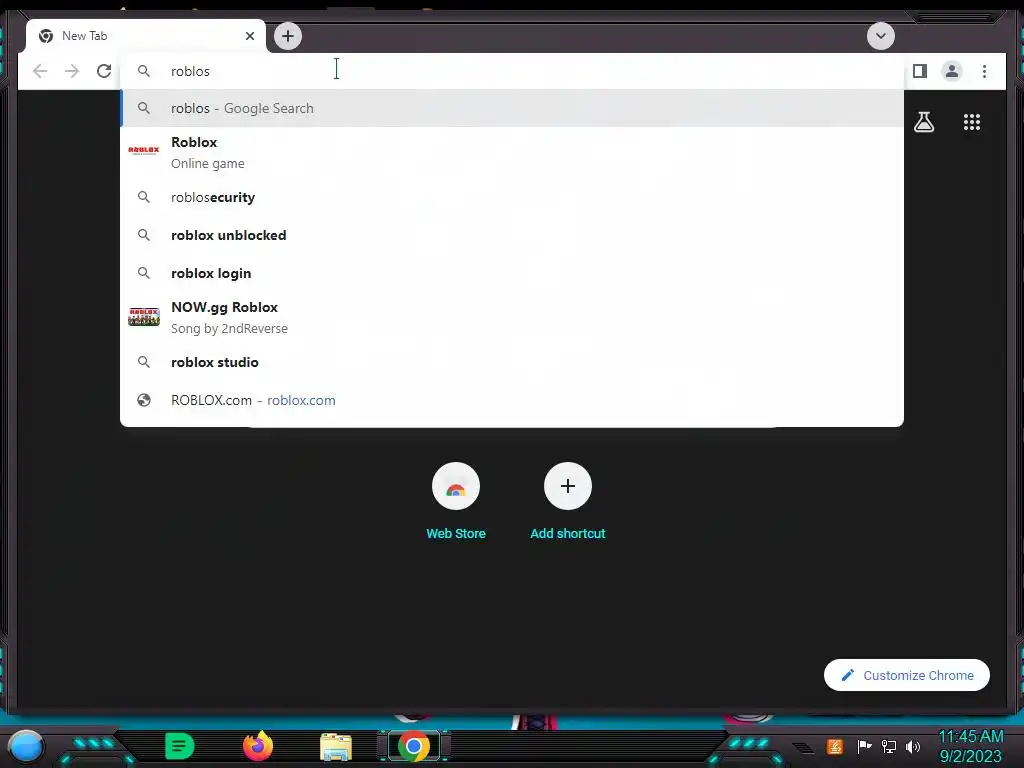Open the ROBLOX.com roblox.com suggestion
This screenshot has width=1024, height=768.
(512, 400)
